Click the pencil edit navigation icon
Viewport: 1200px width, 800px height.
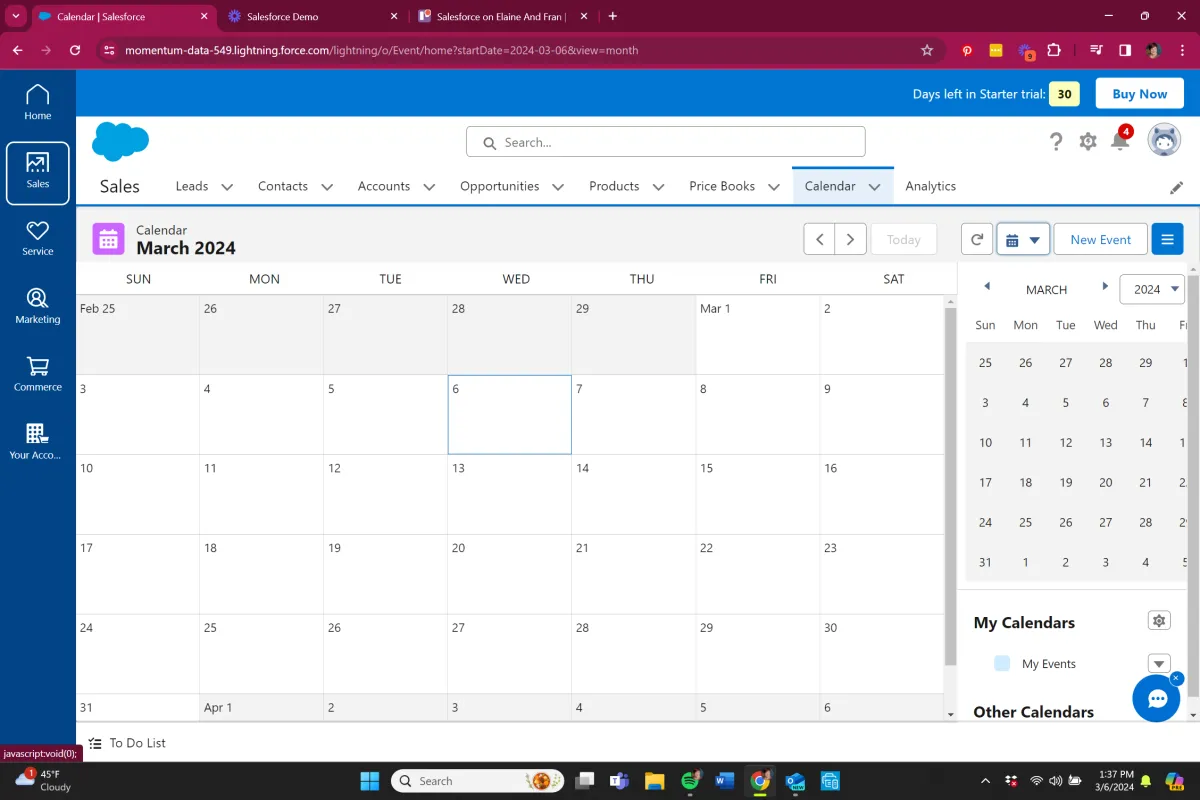tap(1177, 187)
